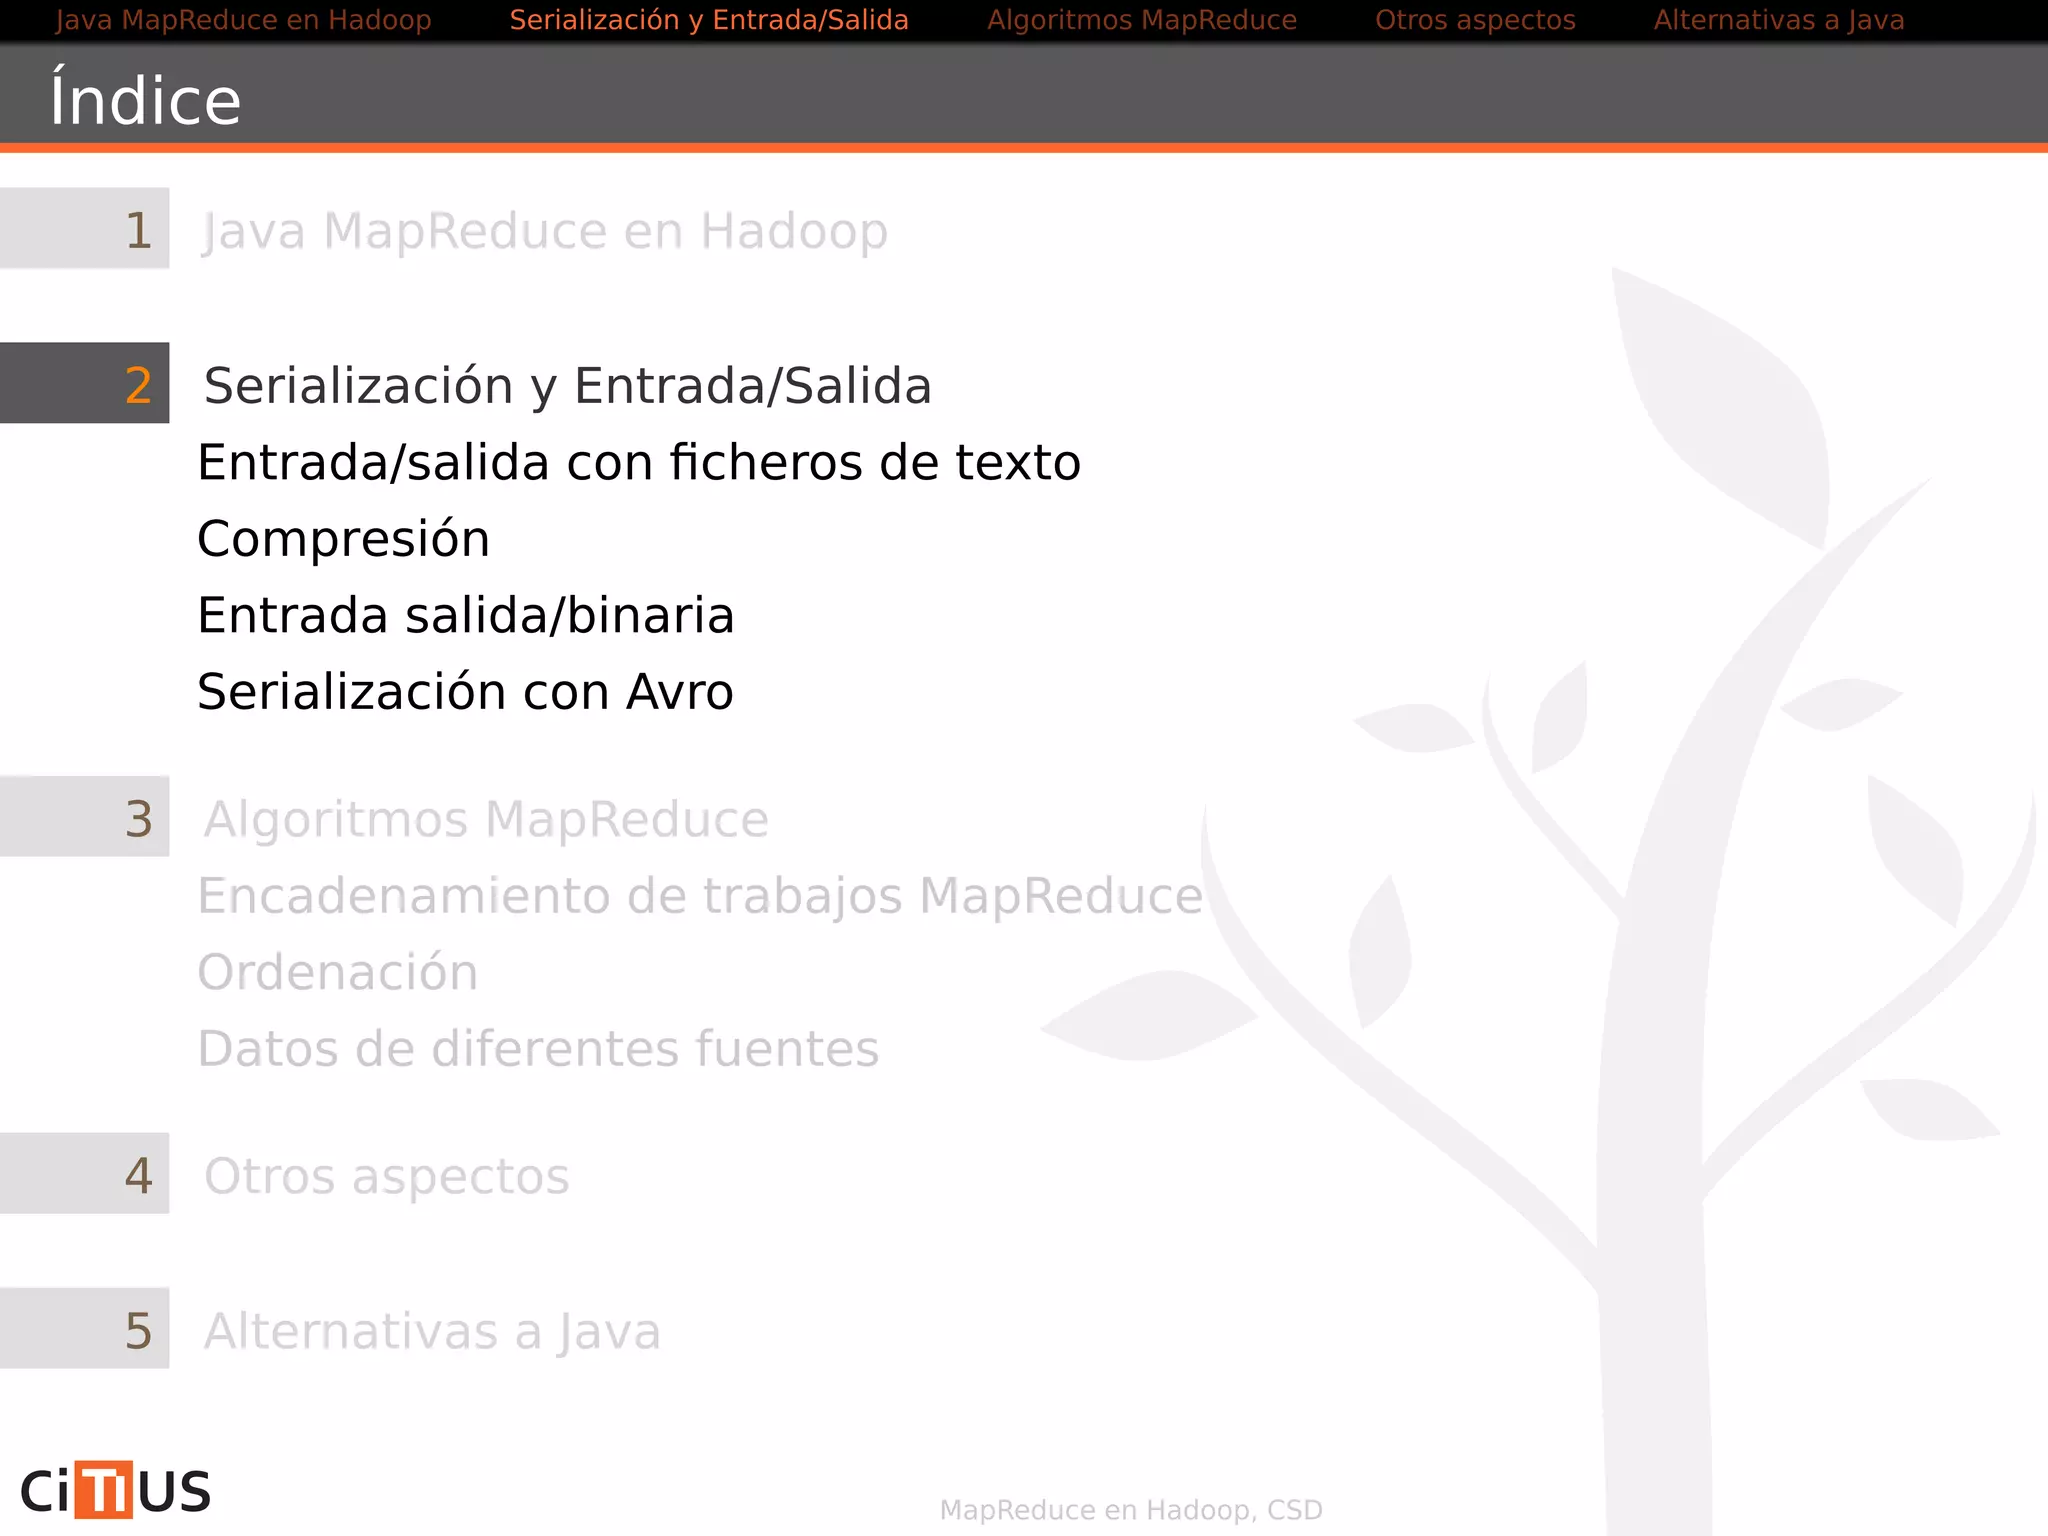
Task: Click the section number 1 box
Action: pos(85,228)
